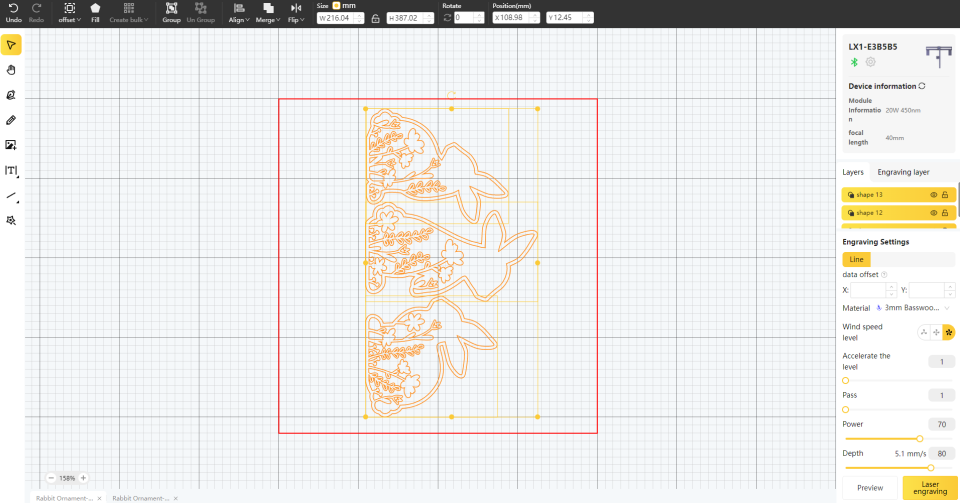Select the pen drawing tool
The height and width of the screenshot is (503, 960).
11,120
